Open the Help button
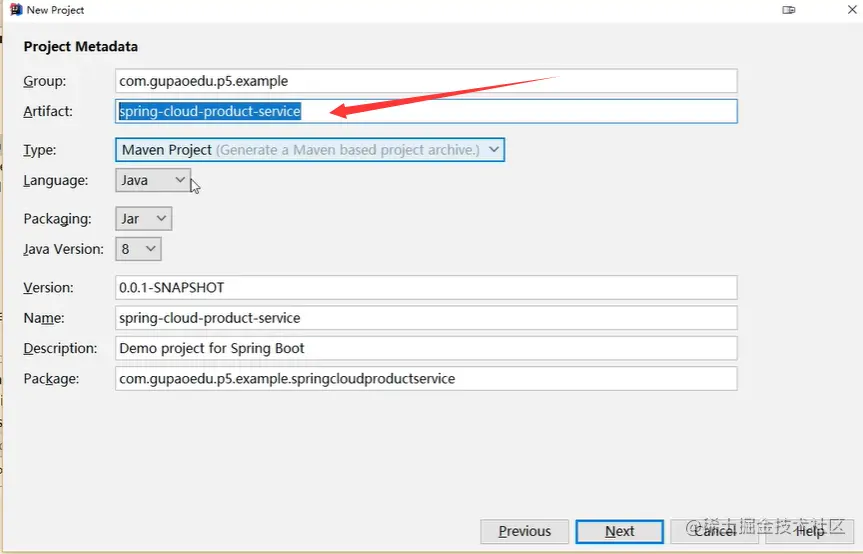The image size is (863, 554). (810, 531)
